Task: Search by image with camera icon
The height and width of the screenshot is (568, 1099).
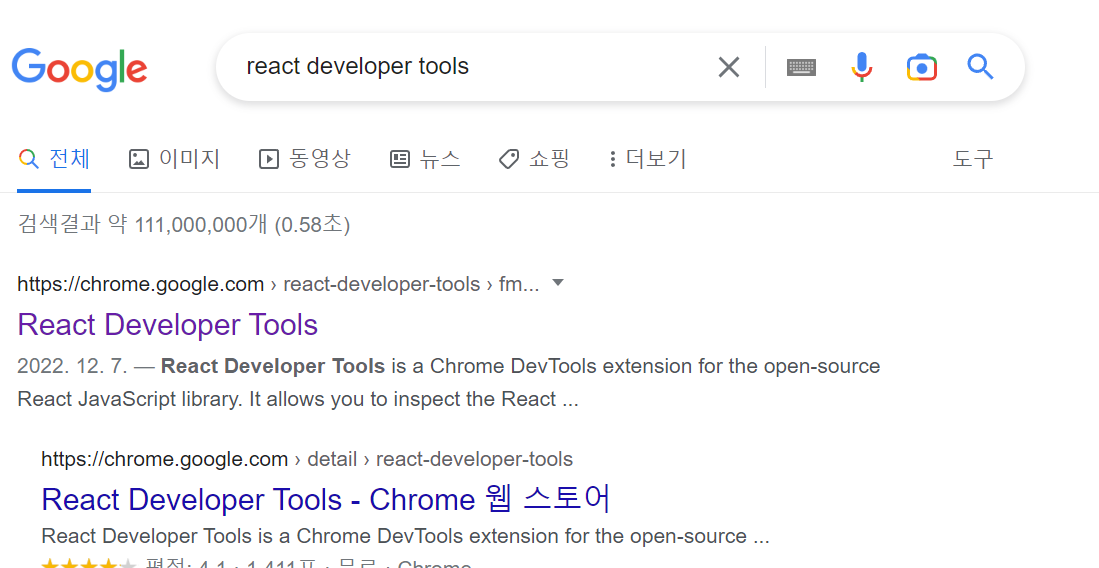Action: (922, 67)
